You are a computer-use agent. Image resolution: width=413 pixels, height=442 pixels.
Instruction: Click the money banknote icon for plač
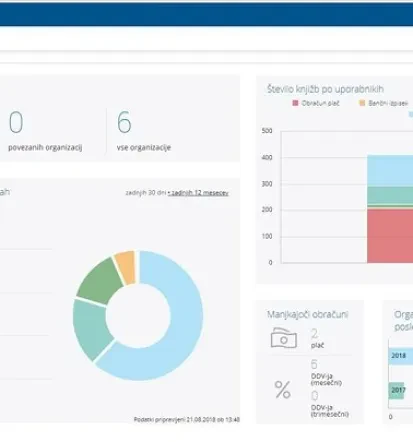tap(284, 338)
